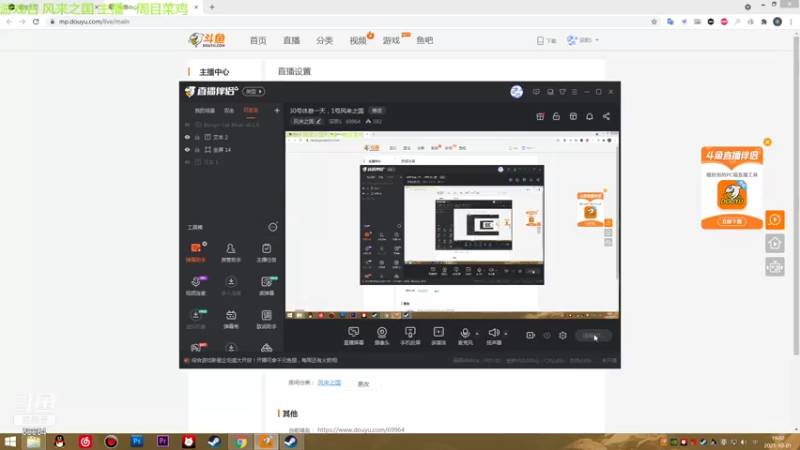Add a screen capture source from bottom bar
The width and height of the screenshot is (800, 450).
coord(354,336)
